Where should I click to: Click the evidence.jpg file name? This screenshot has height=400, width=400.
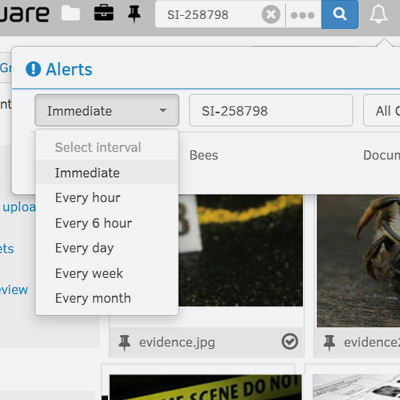pos(177,343)
